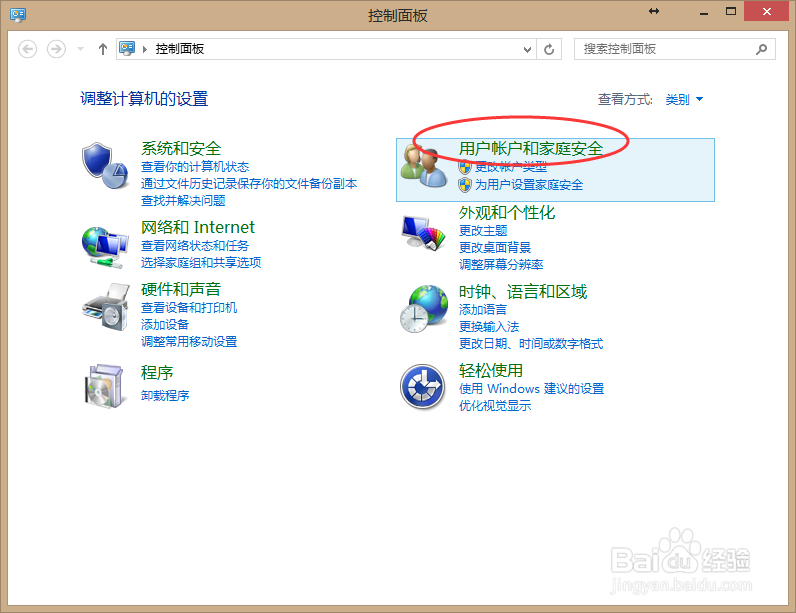Open 外观和个性化 category heading
Viewport: 796px width, 613px height.
[x=507, y=213]
